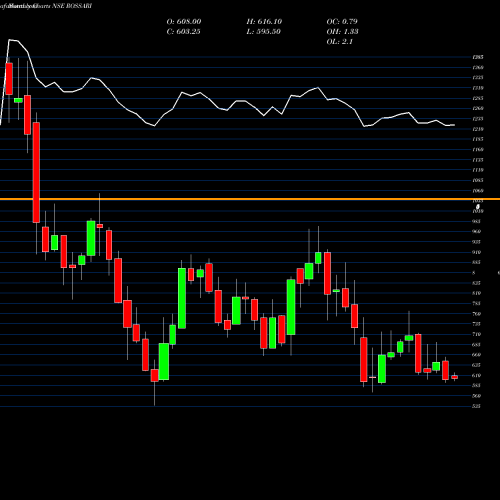
Task: Click the 760 price axis label
Action: coord(477,314)
